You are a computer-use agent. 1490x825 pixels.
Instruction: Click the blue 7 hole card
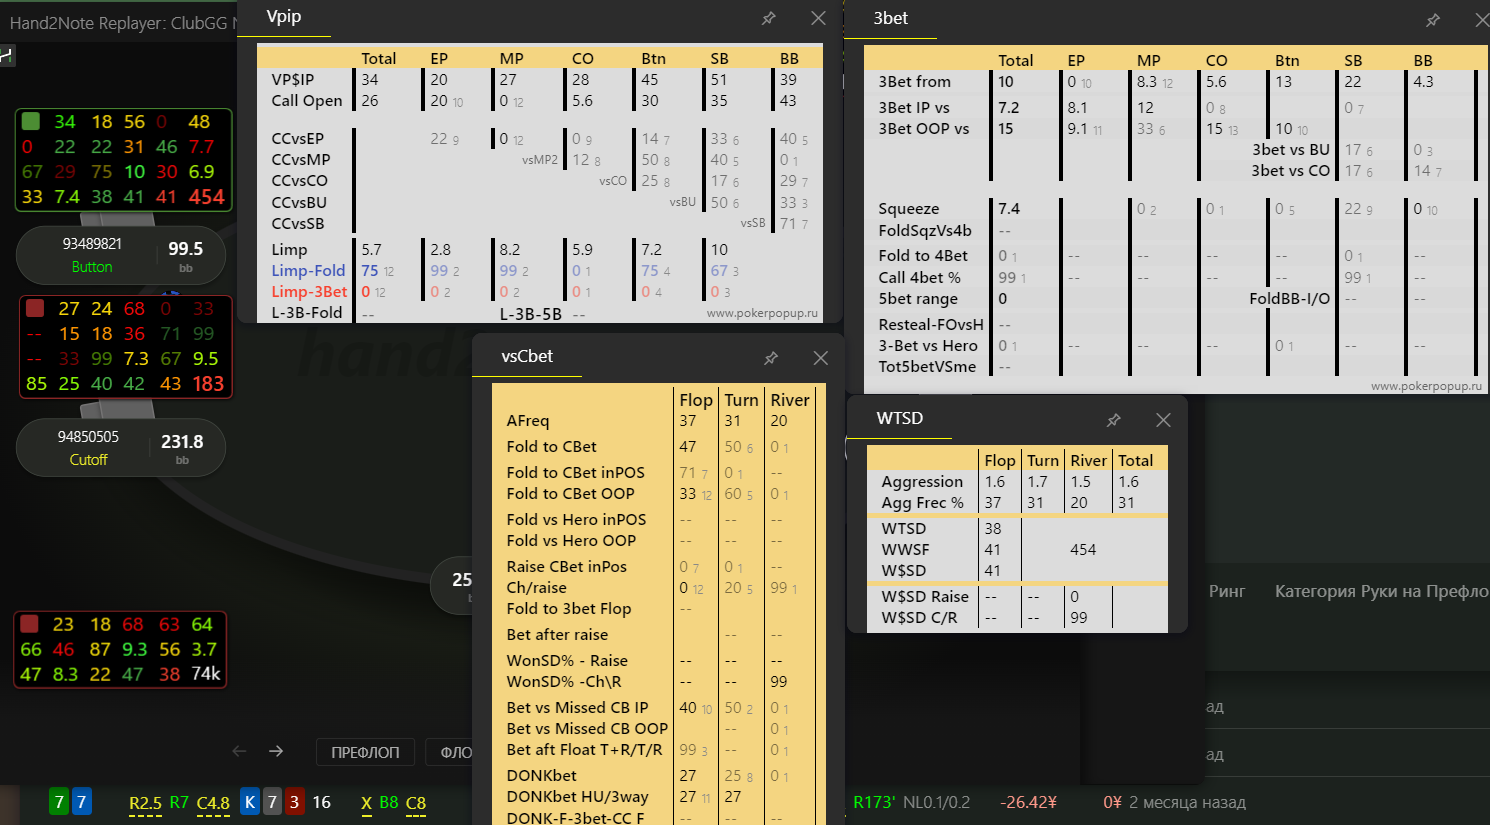coord(81,802)
